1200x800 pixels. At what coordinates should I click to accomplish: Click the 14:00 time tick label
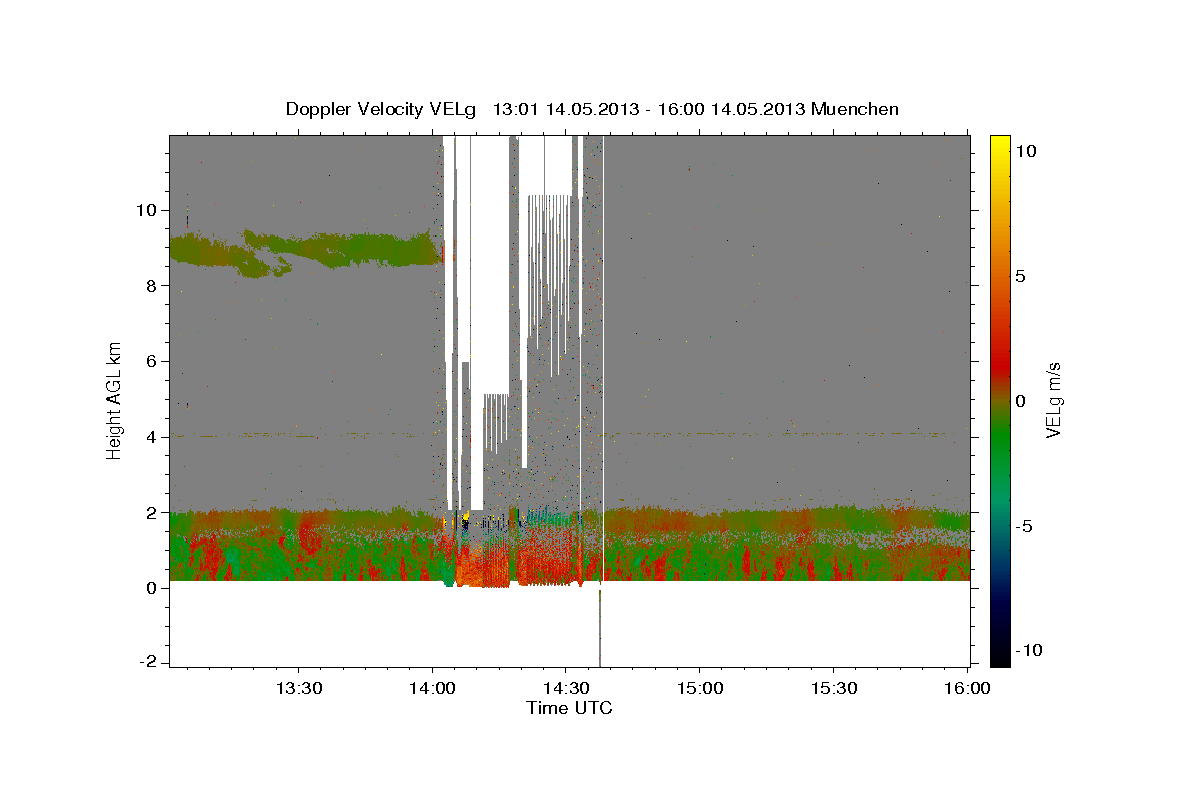point(432,689)
